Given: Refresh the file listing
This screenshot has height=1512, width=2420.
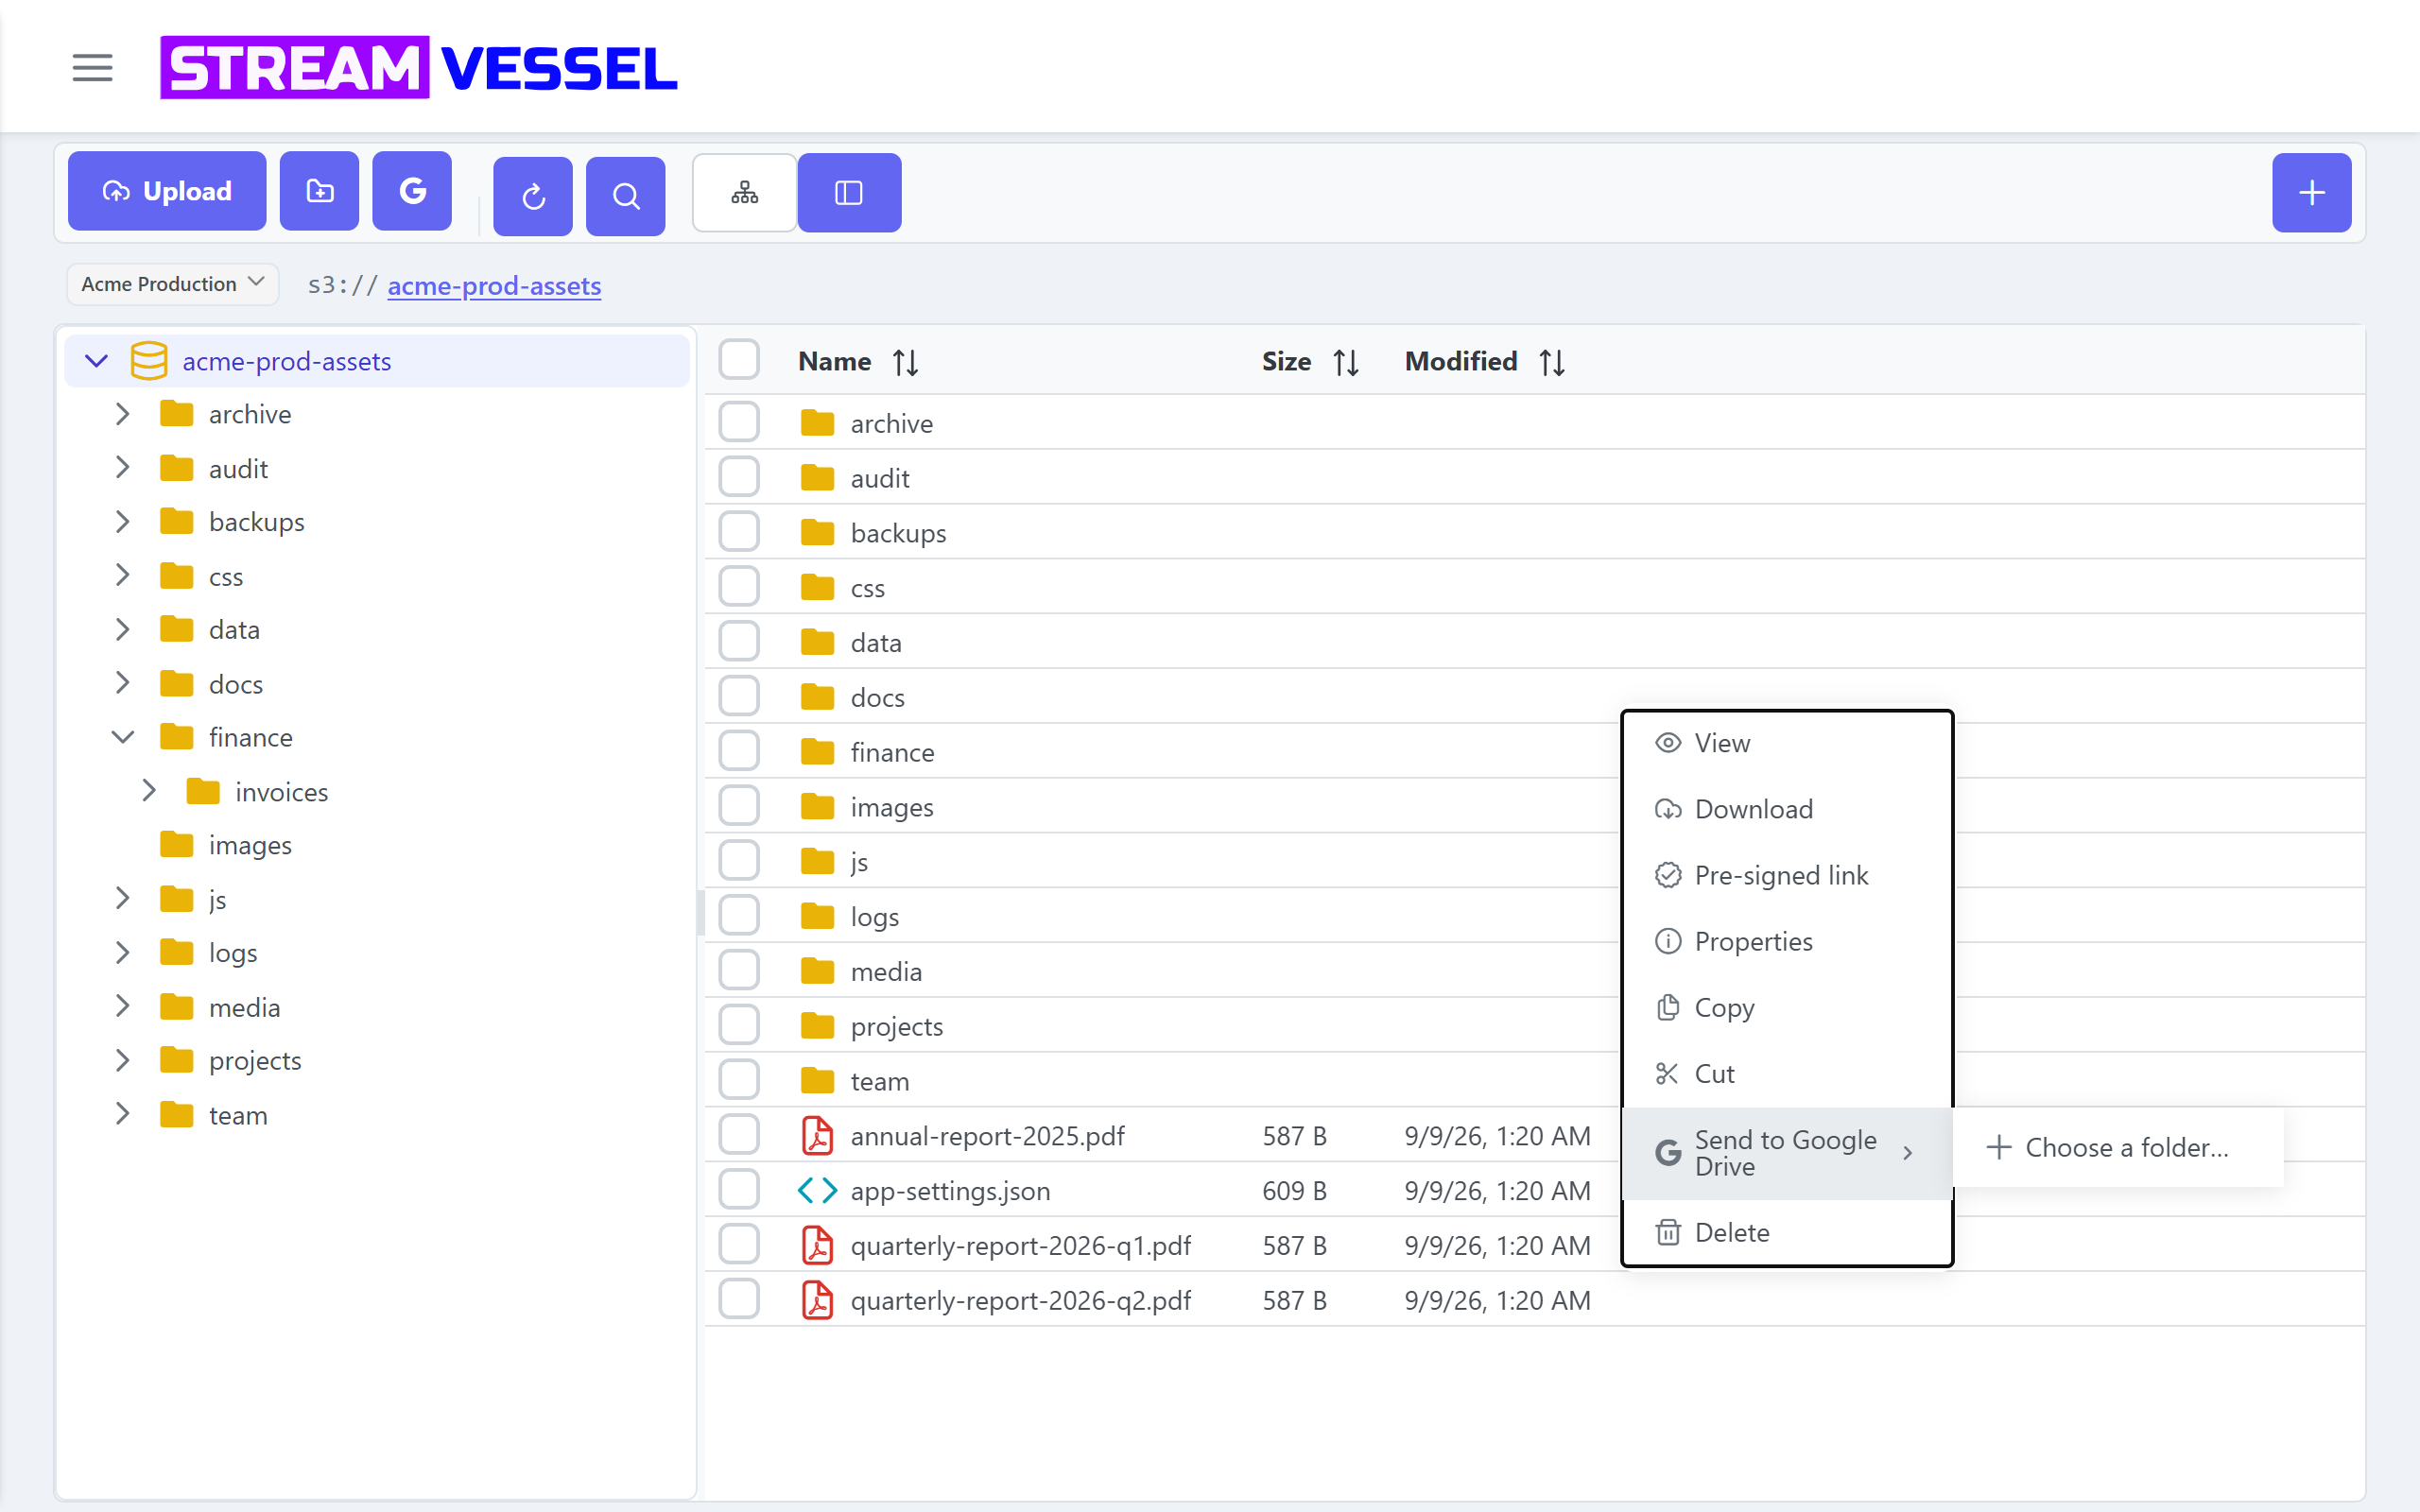Looking at the screenshot, I should coord(533,196).
